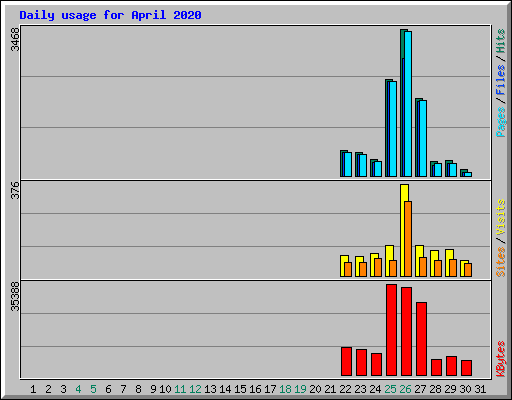
Task: Select the red KBytes bar for day 24
Action: 377,364
